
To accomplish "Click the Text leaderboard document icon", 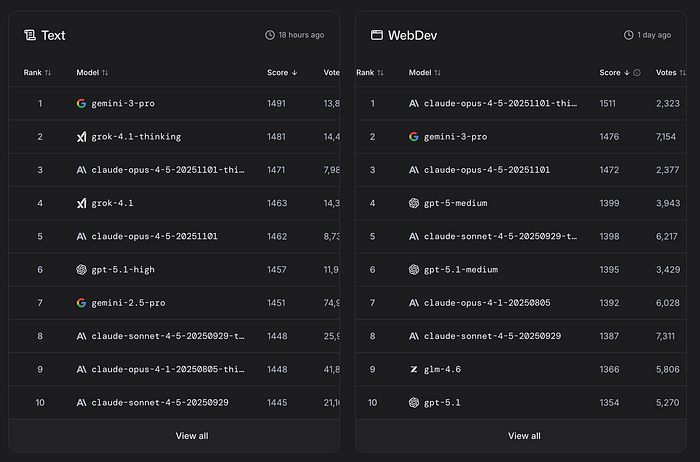I will point(29,35).
